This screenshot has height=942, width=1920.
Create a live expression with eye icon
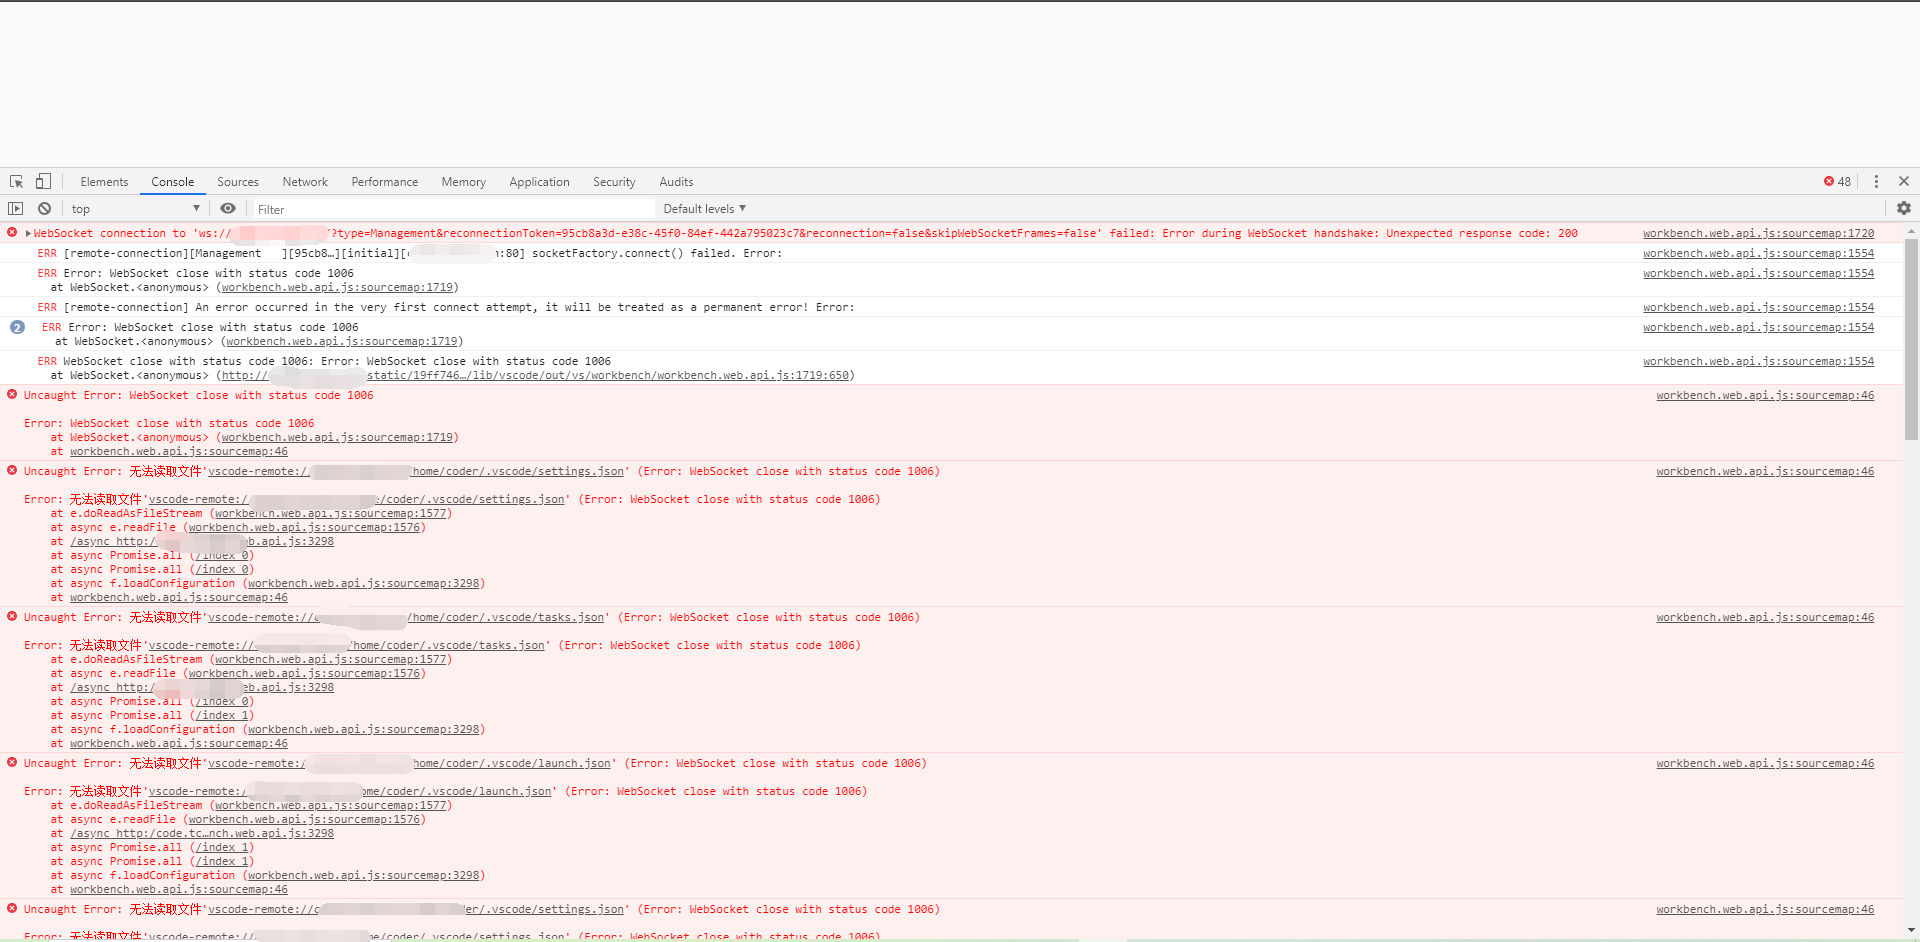pos(228,209)
